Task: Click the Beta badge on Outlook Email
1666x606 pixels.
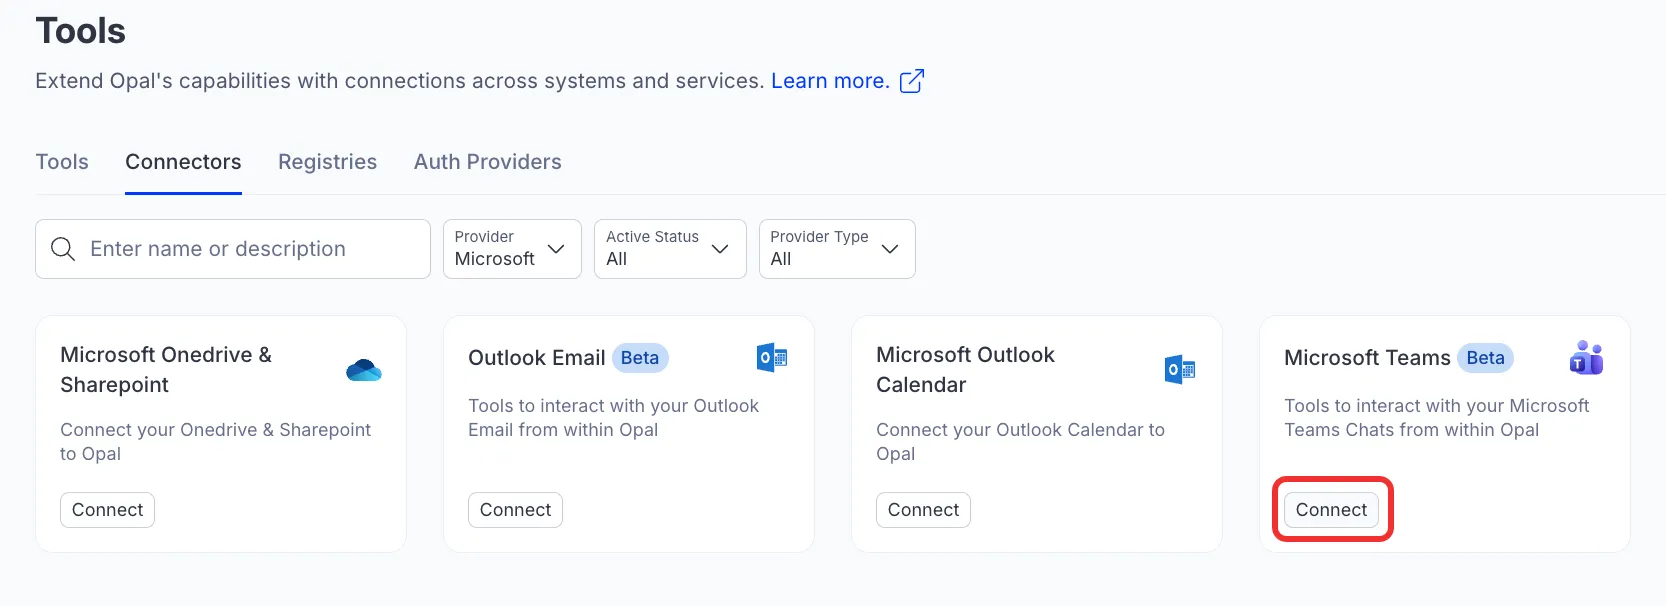Action: pos(640,358)
